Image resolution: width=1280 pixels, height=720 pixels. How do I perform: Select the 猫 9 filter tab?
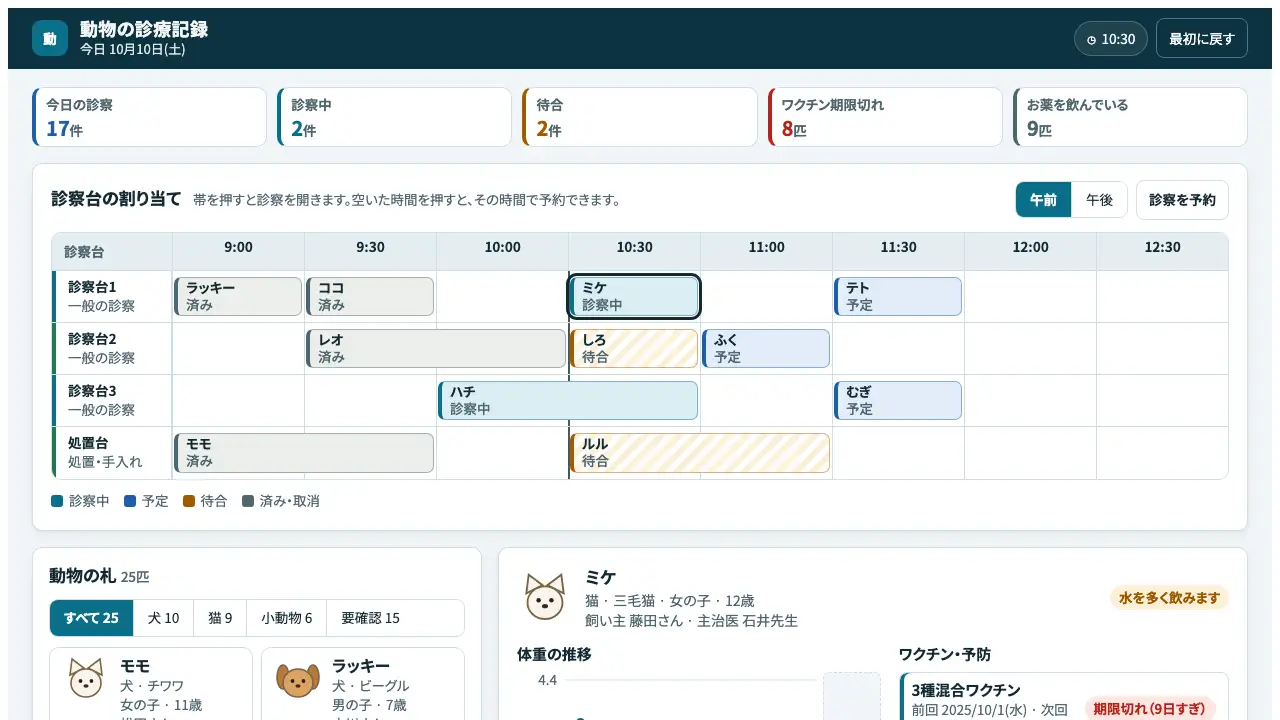point(220,618)
